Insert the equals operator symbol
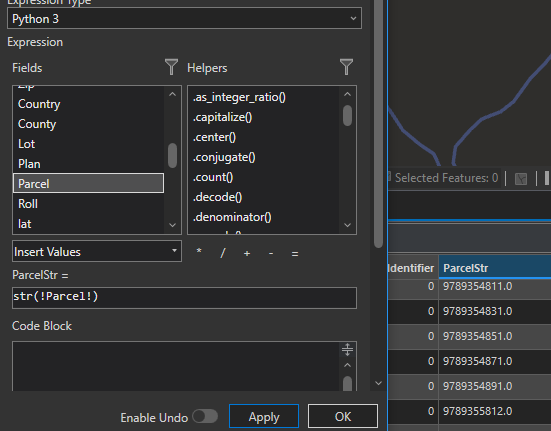The image size is (551, 431). point(295,254)
